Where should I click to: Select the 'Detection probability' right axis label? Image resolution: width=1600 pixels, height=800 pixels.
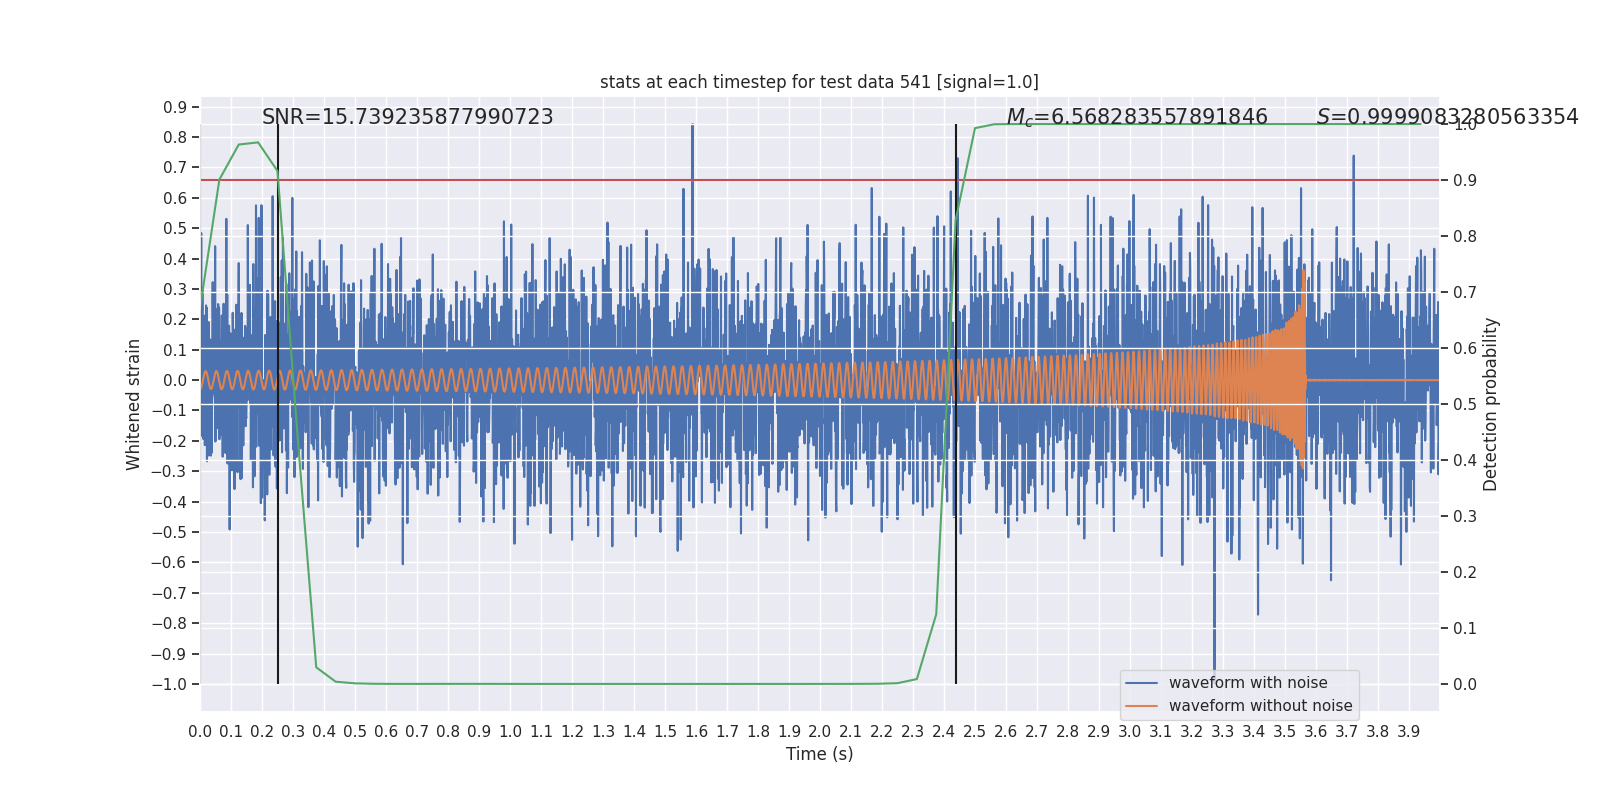pyautogui.click(x=1491, y=404)
